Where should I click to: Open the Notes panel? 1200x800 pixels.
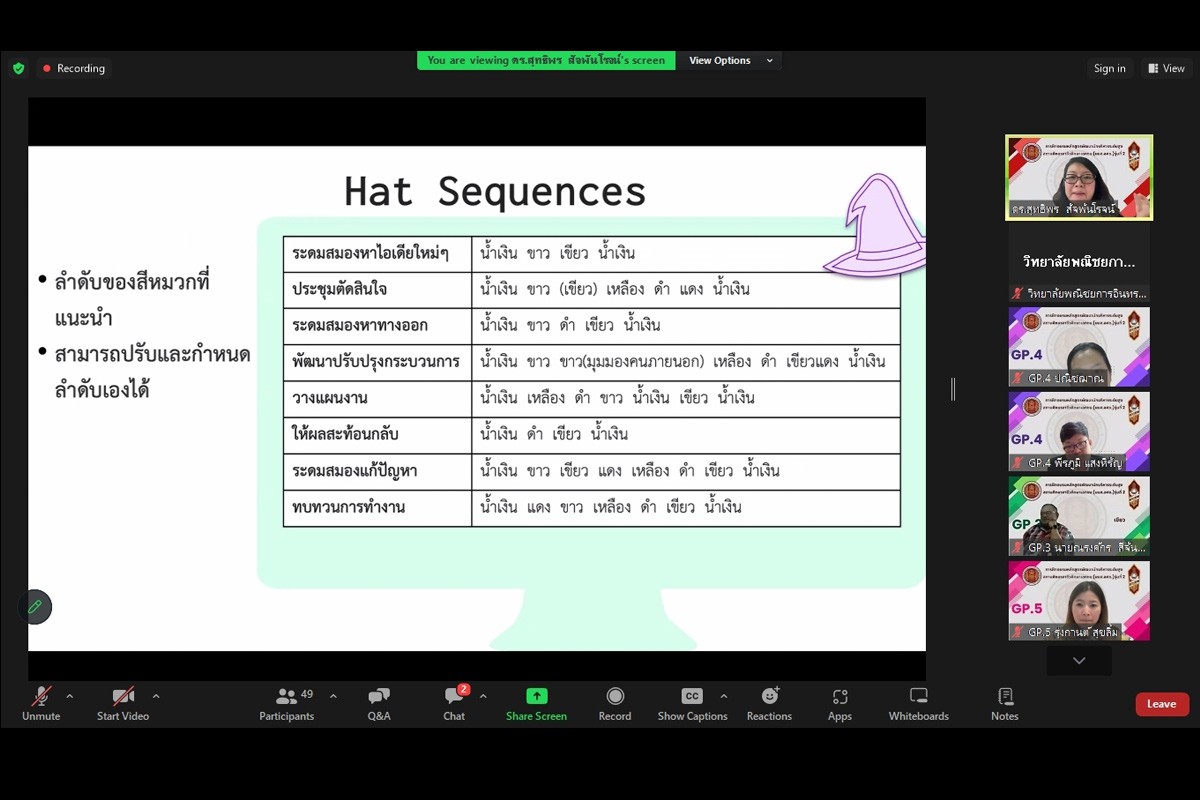click(x=1005, y=696)
